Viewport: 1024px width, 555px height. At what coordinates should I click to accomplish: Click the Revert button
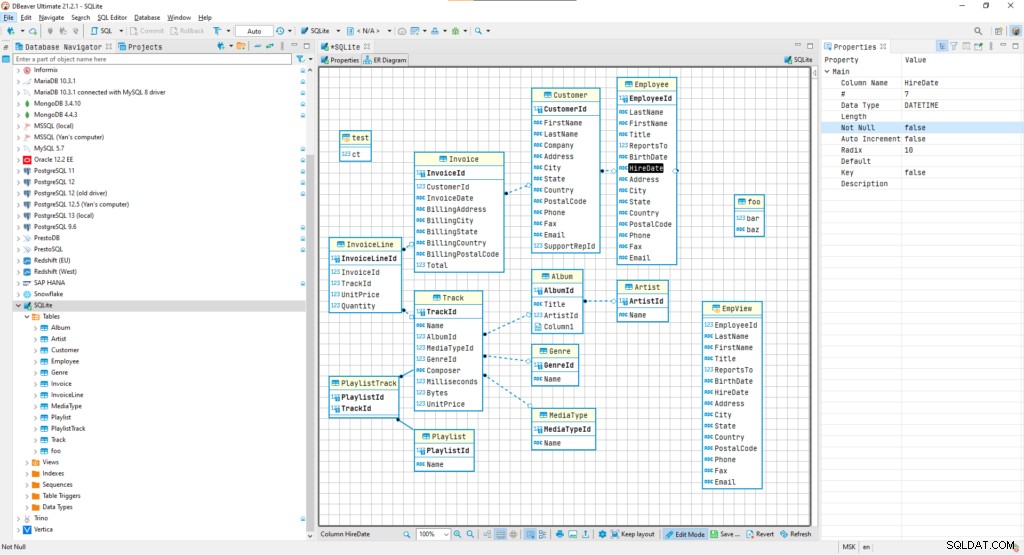coord(760,534)
